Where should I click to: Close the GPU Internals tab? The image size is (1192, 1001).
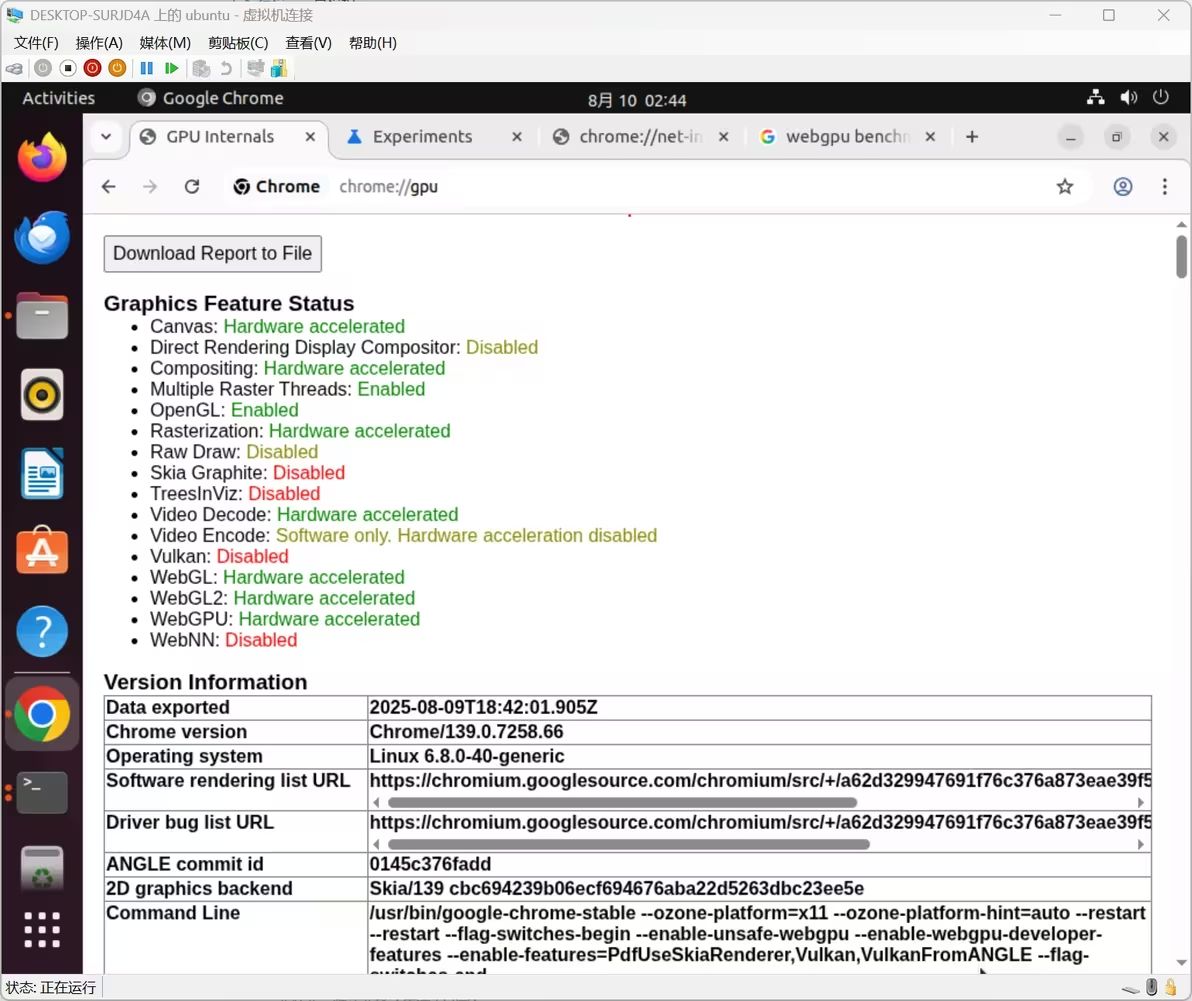pos(310,137)
